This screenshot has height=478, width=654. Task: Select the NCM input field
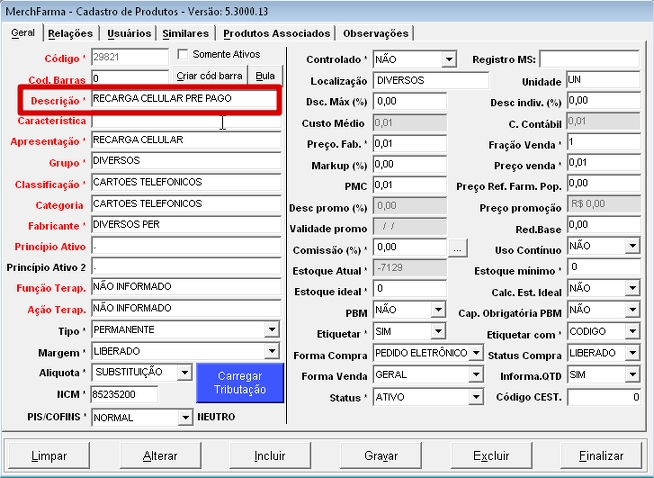(x=125, y=395)
